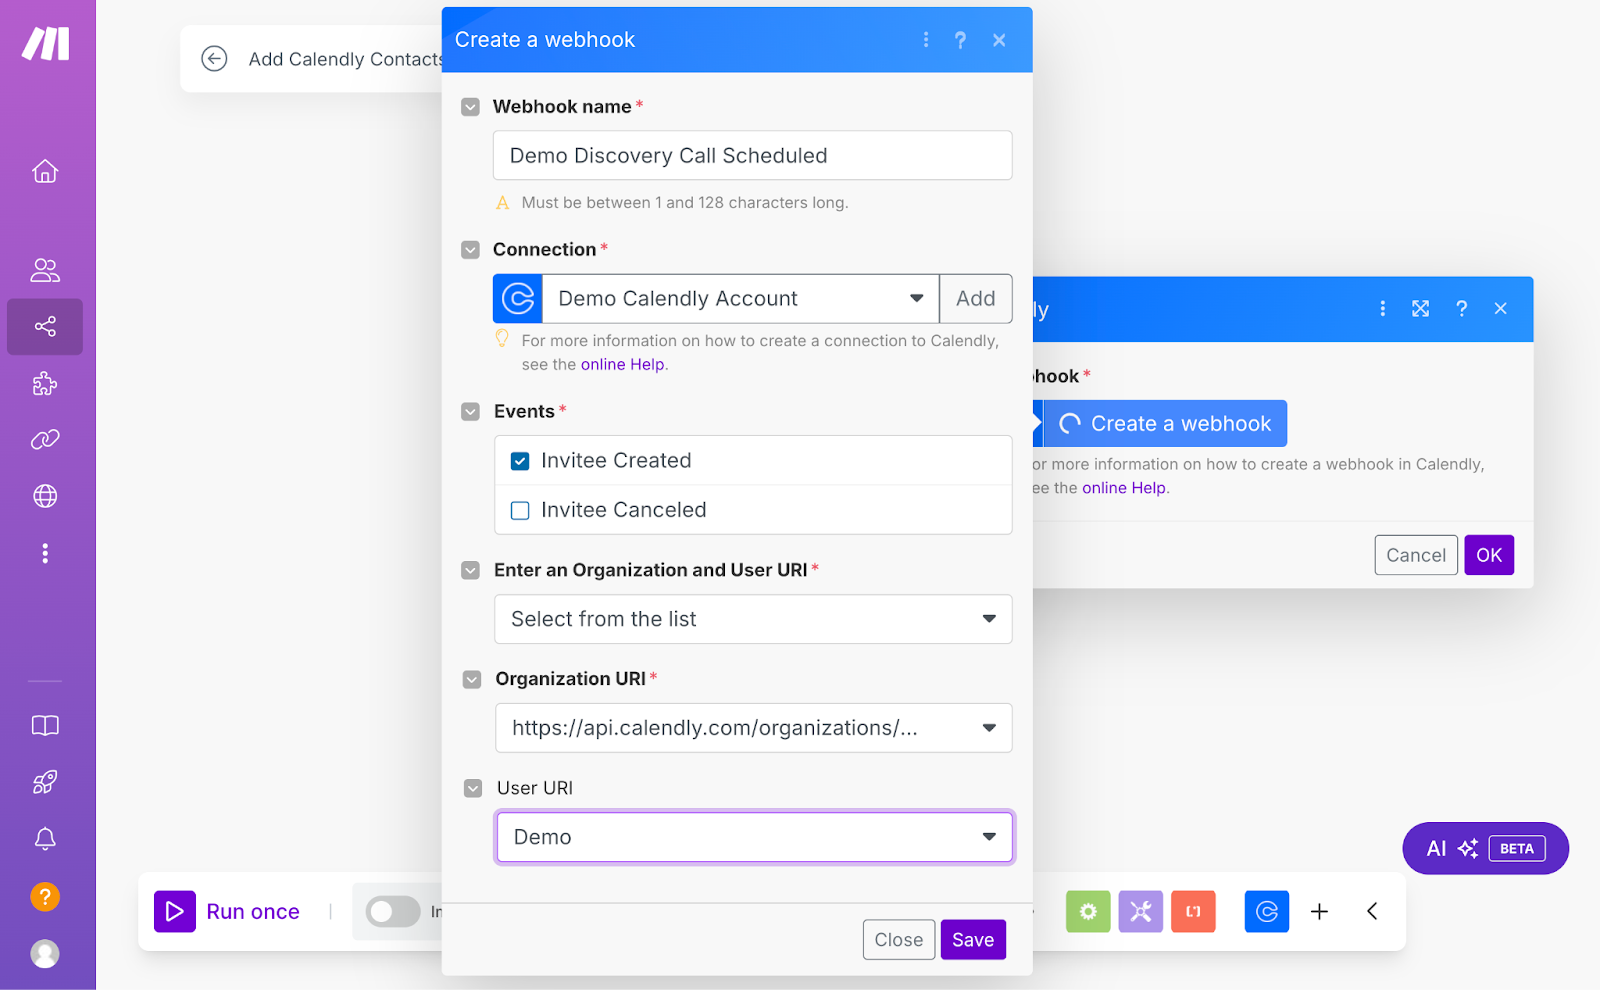Open user profile avatar
This screenshot has width=1600, height=990.
[x=45, y=954]
